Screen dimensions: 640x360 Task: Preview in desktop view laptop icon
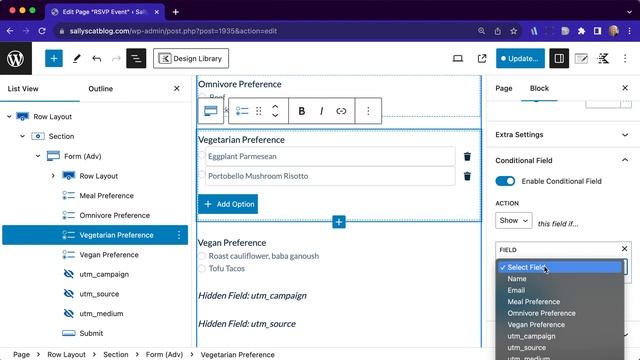point(458,58)
